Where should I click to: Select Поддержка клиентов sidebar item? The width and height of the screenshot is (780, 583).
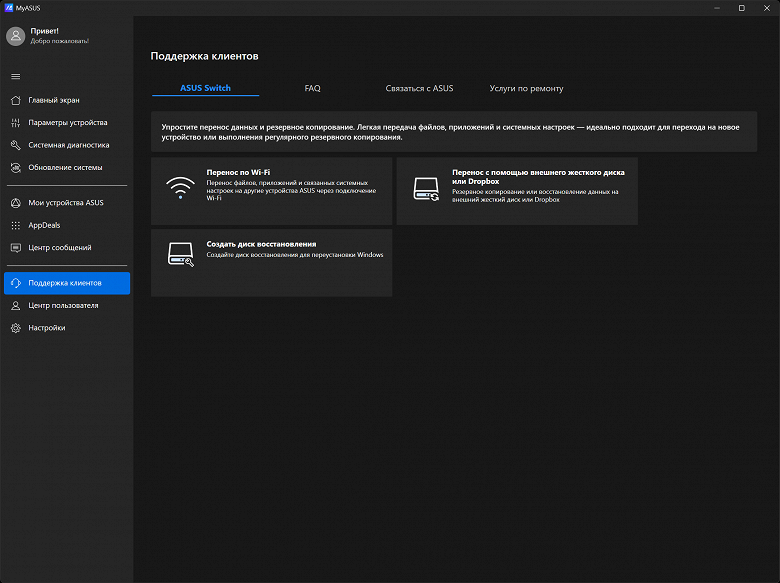[66, 283]
